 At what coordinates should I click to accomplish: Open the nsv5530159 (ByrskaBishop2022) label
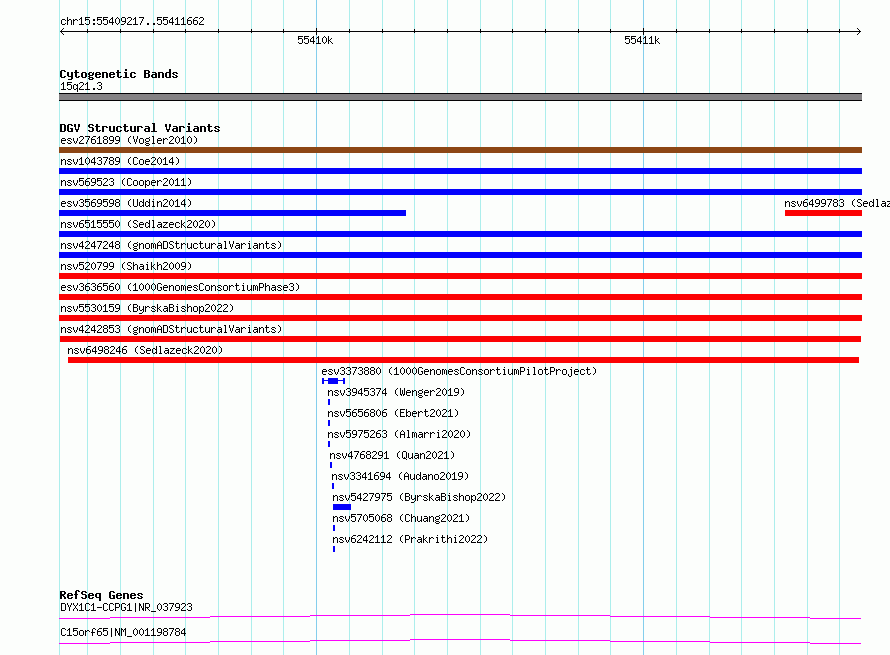point(147,308)
